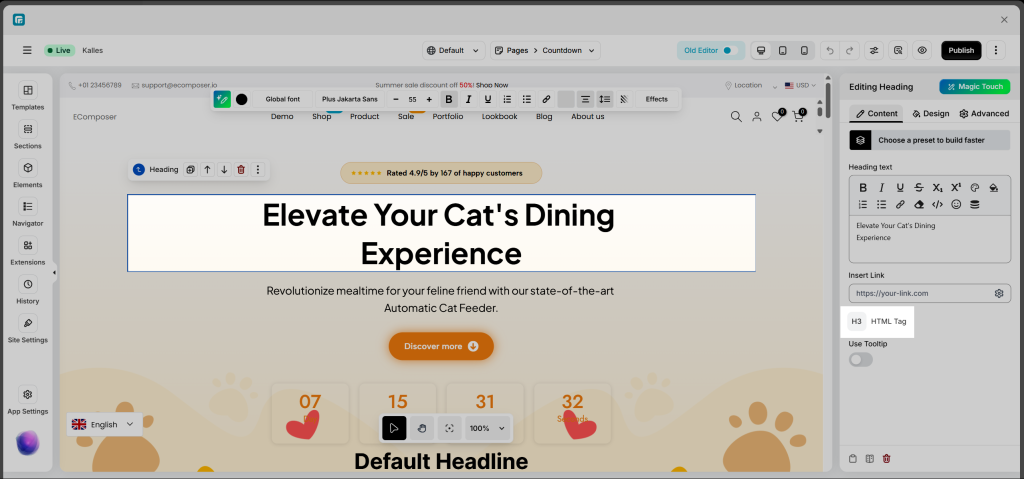Toggle the Old Editor switch
This screenshot has width=1024, height=479.
(x=727, y=50)
